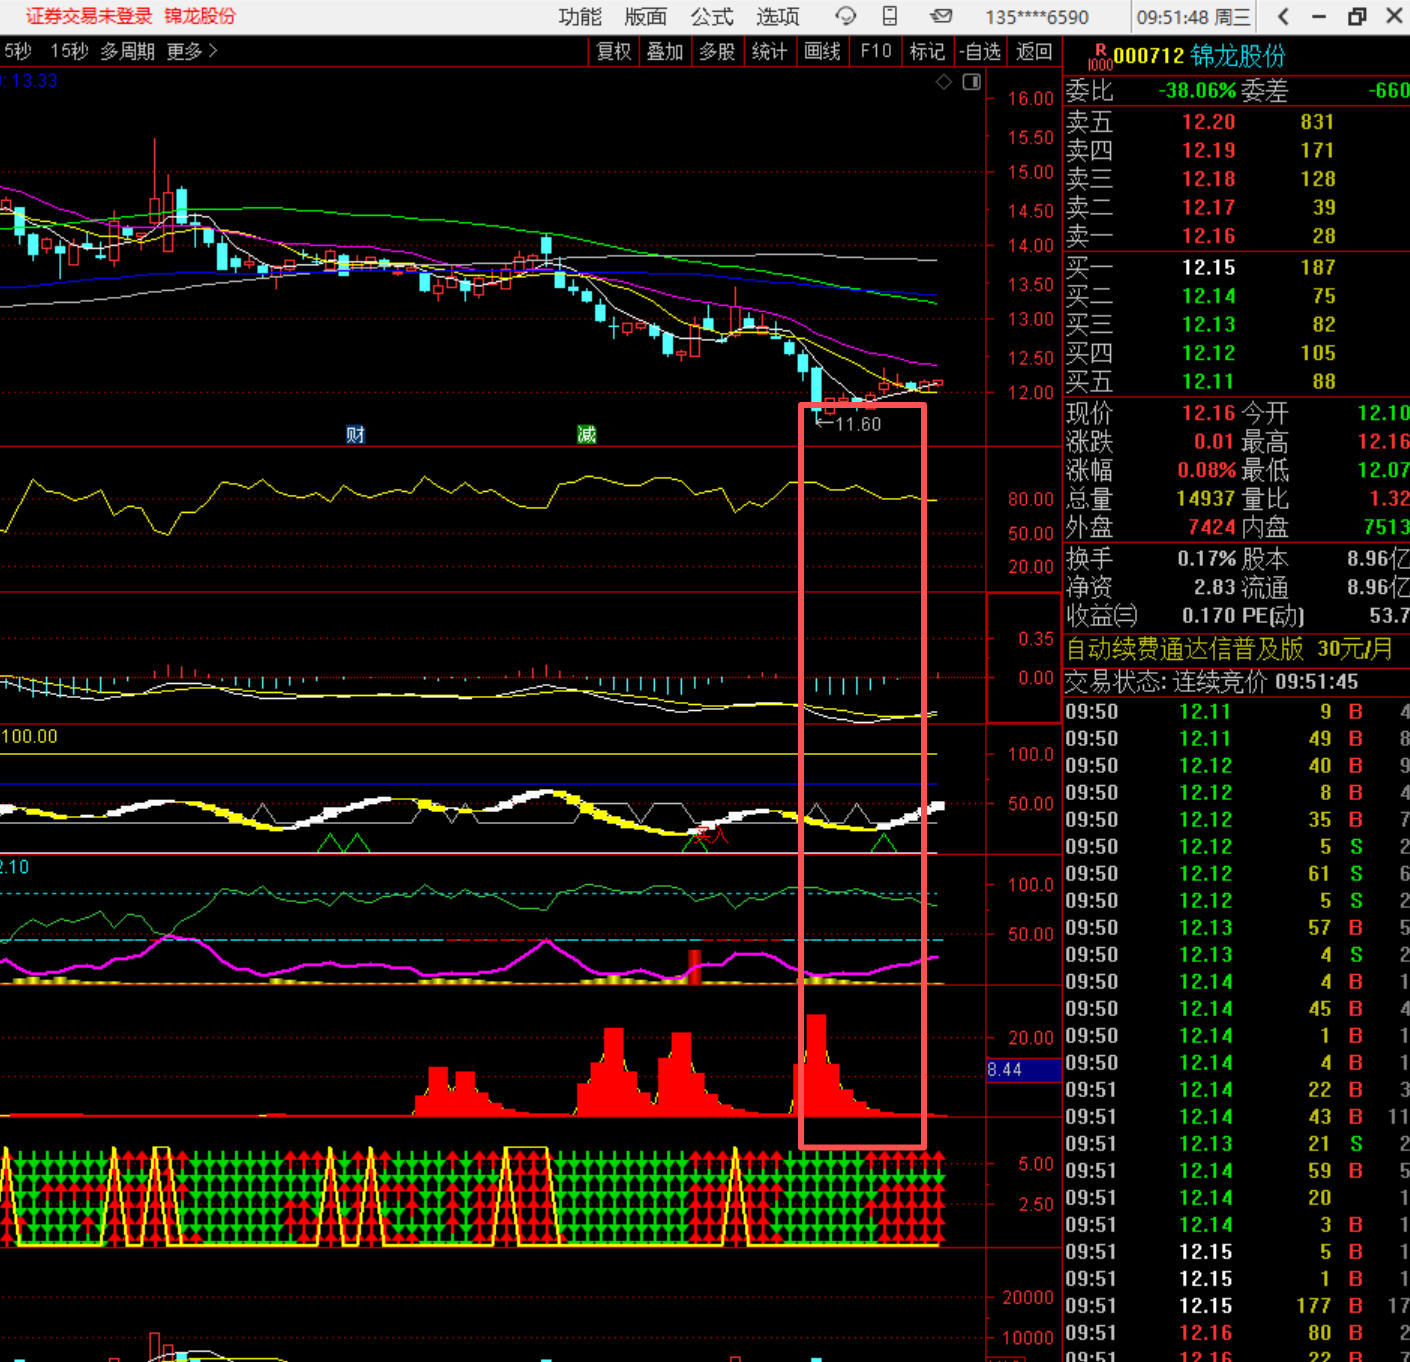Open the message envelope icon

pos(941,16)
